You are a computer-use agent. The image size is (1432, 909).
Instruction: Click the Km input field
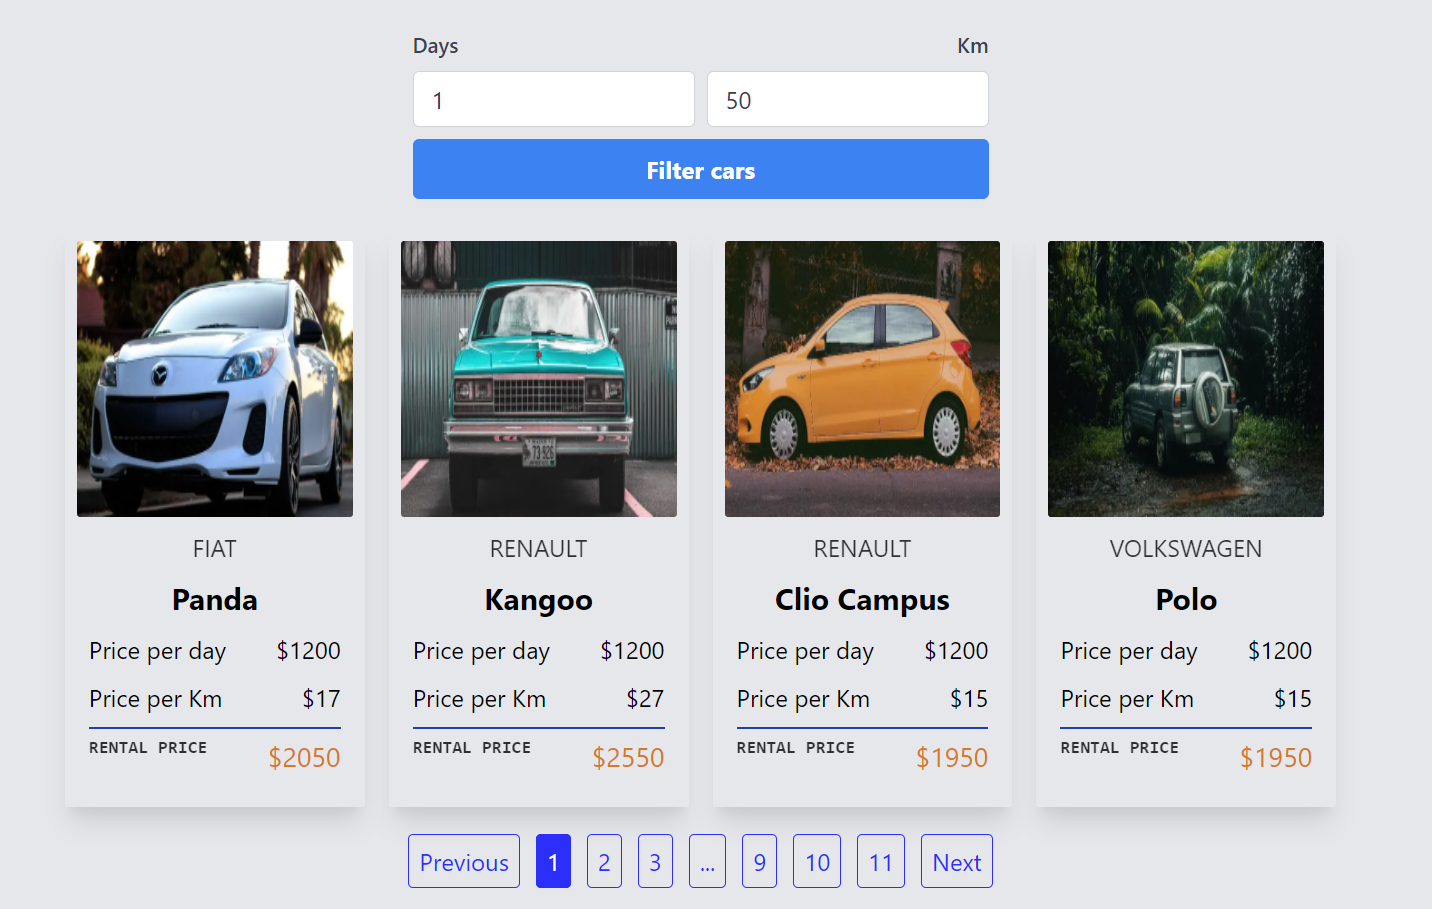847,98
